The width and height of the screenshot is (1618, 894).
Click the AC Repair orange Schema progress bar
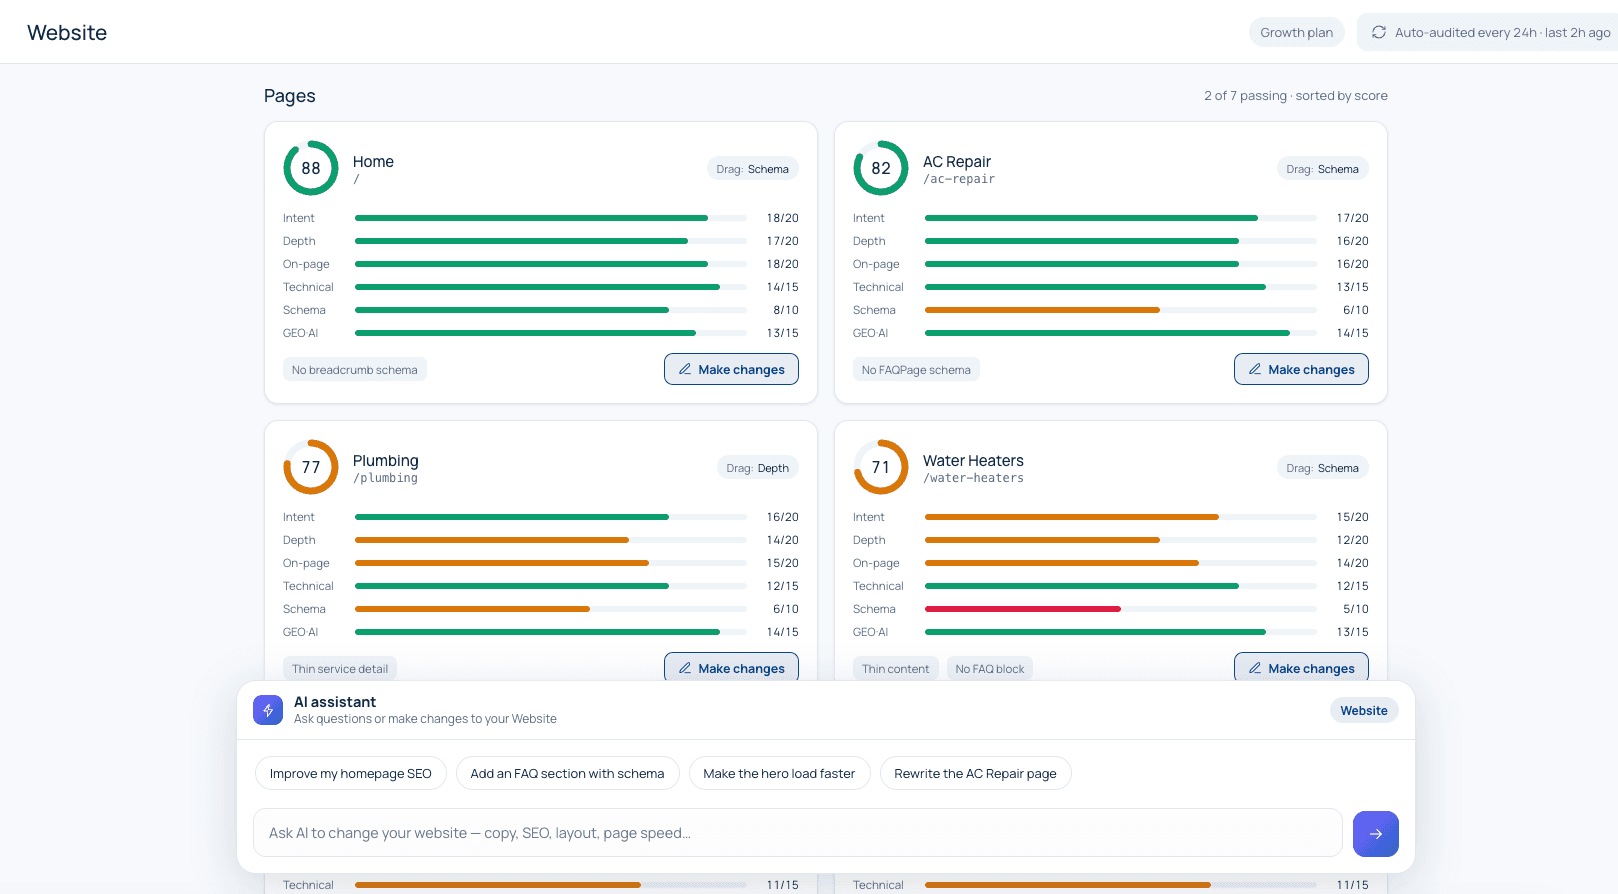[x=1121, y=310]
